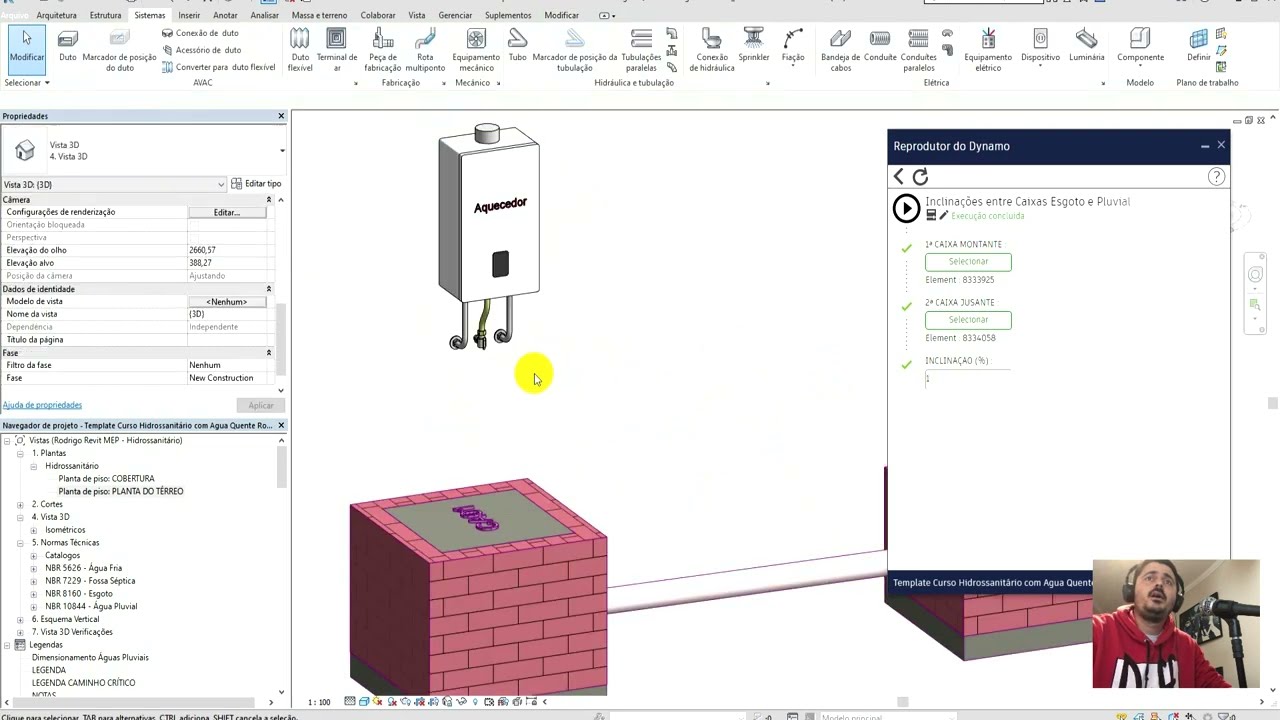Click the Aplicar button
This screenshot has width=1280, height=720.
click(261, 405)
